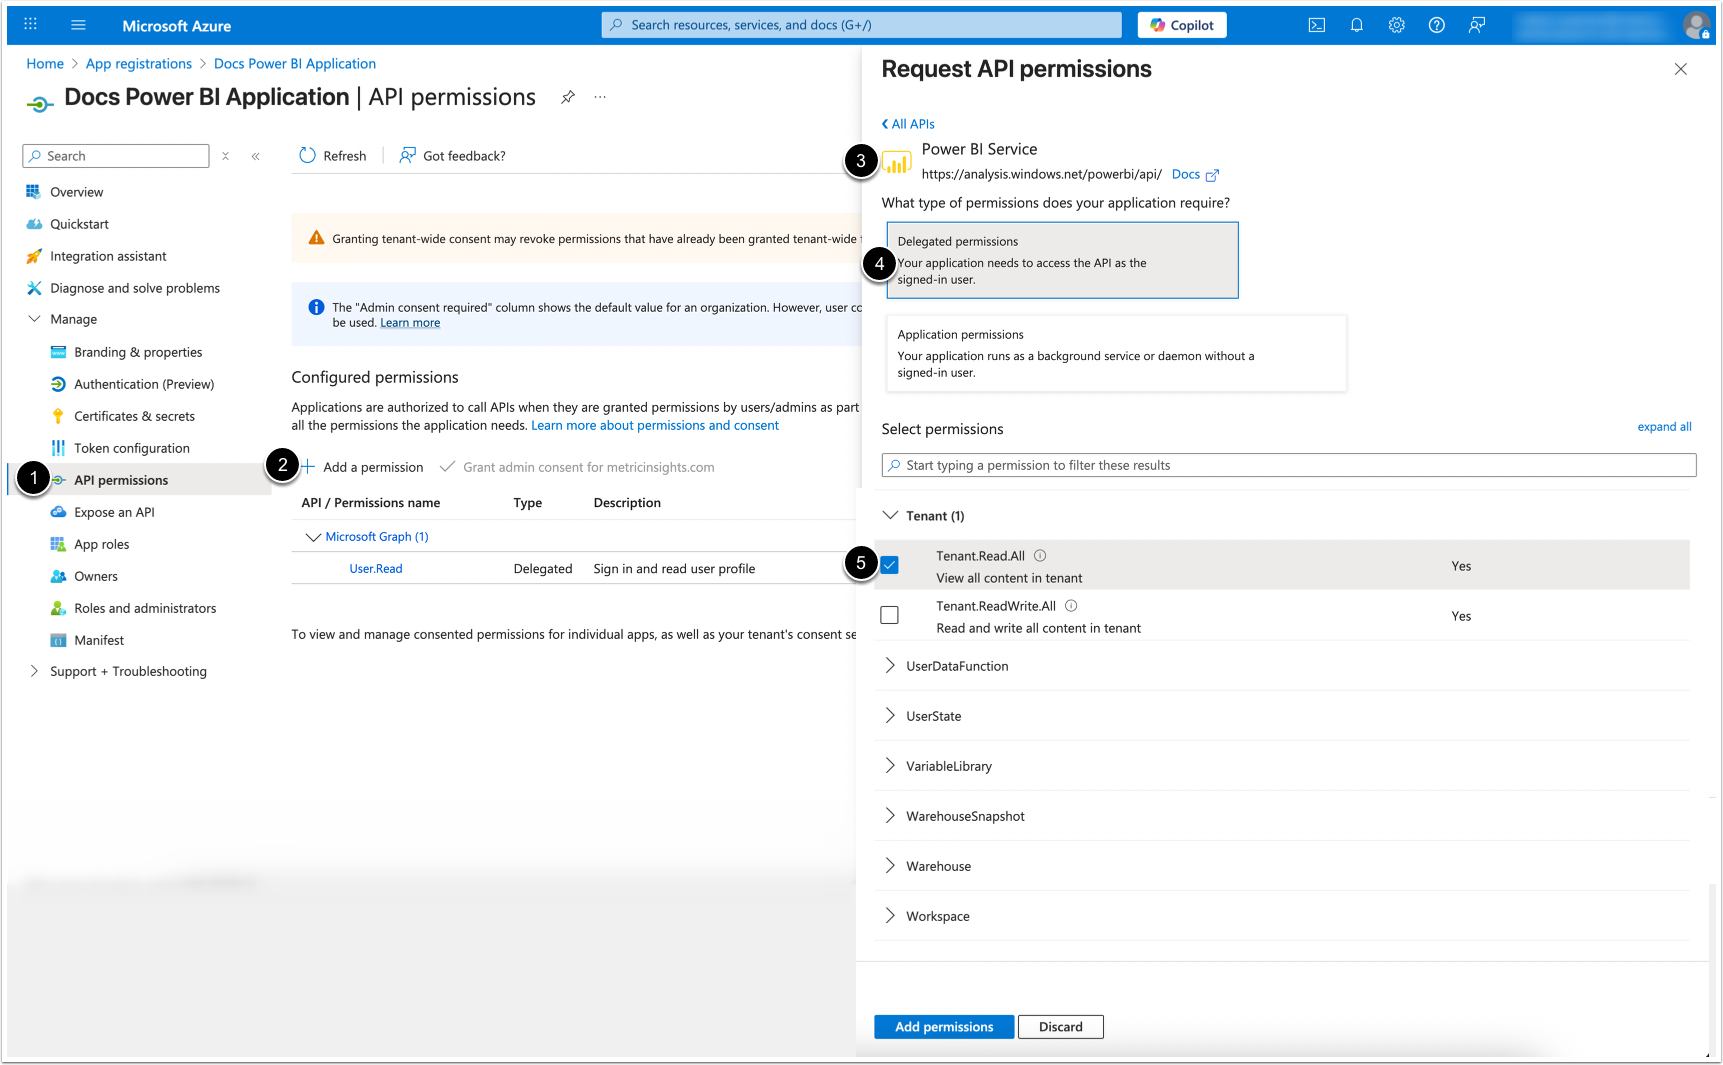Go to the Expose an API page
This screenshot has width=1723, height=1065.
click(114, 512)
